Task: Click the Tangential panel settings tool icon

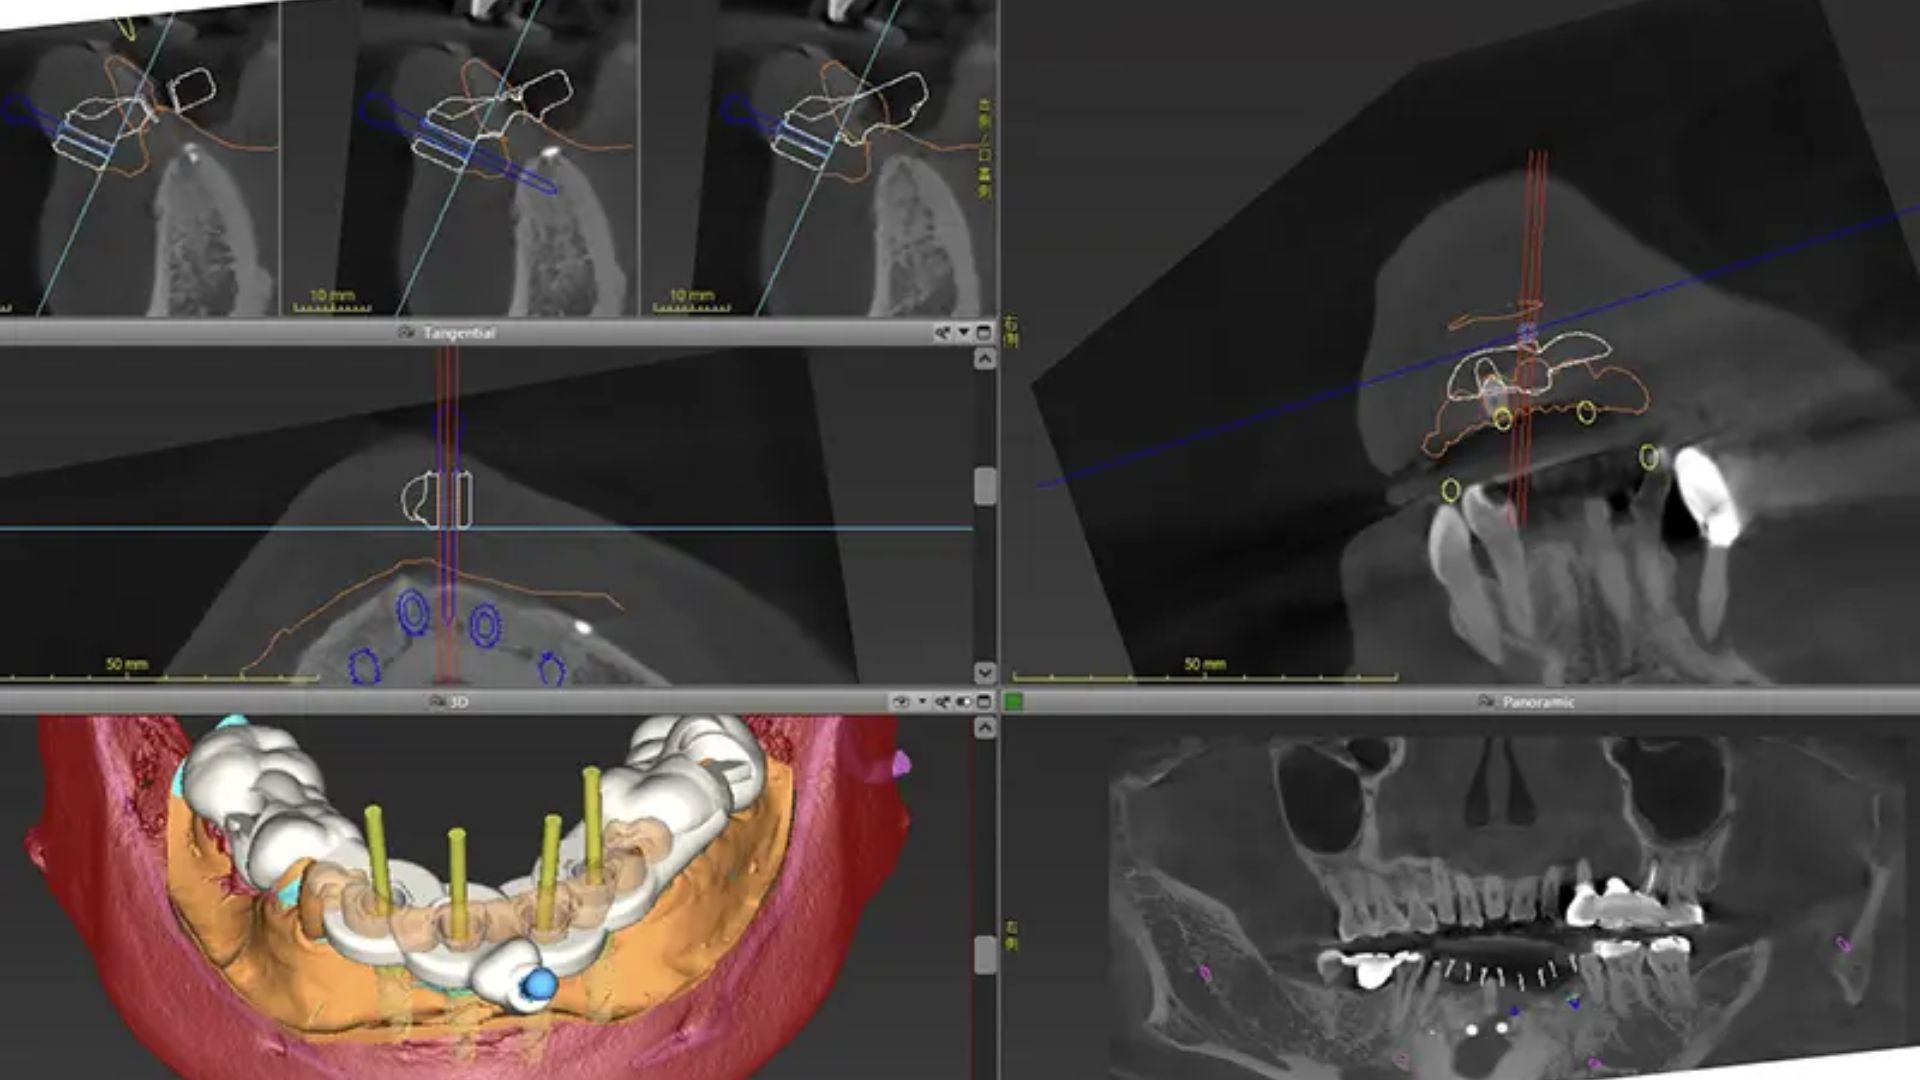Action: [943, 333]
